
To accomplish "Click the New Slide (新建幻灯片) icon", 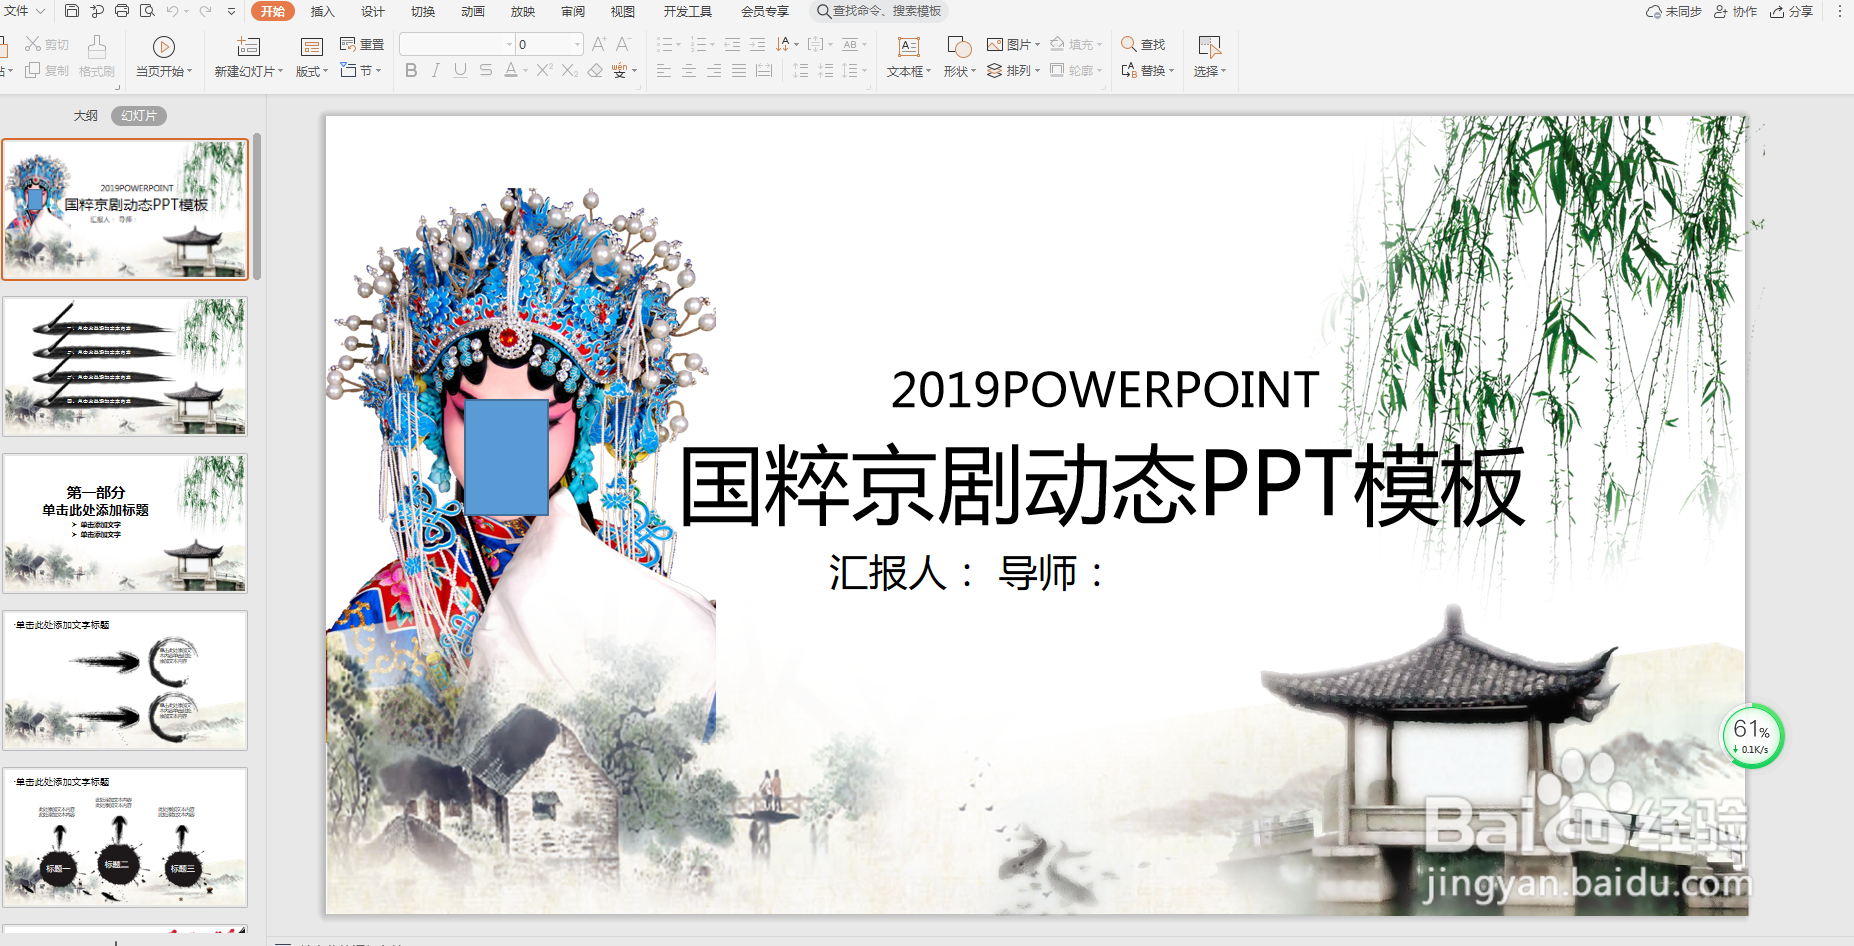I will click(x=248, y=47).
